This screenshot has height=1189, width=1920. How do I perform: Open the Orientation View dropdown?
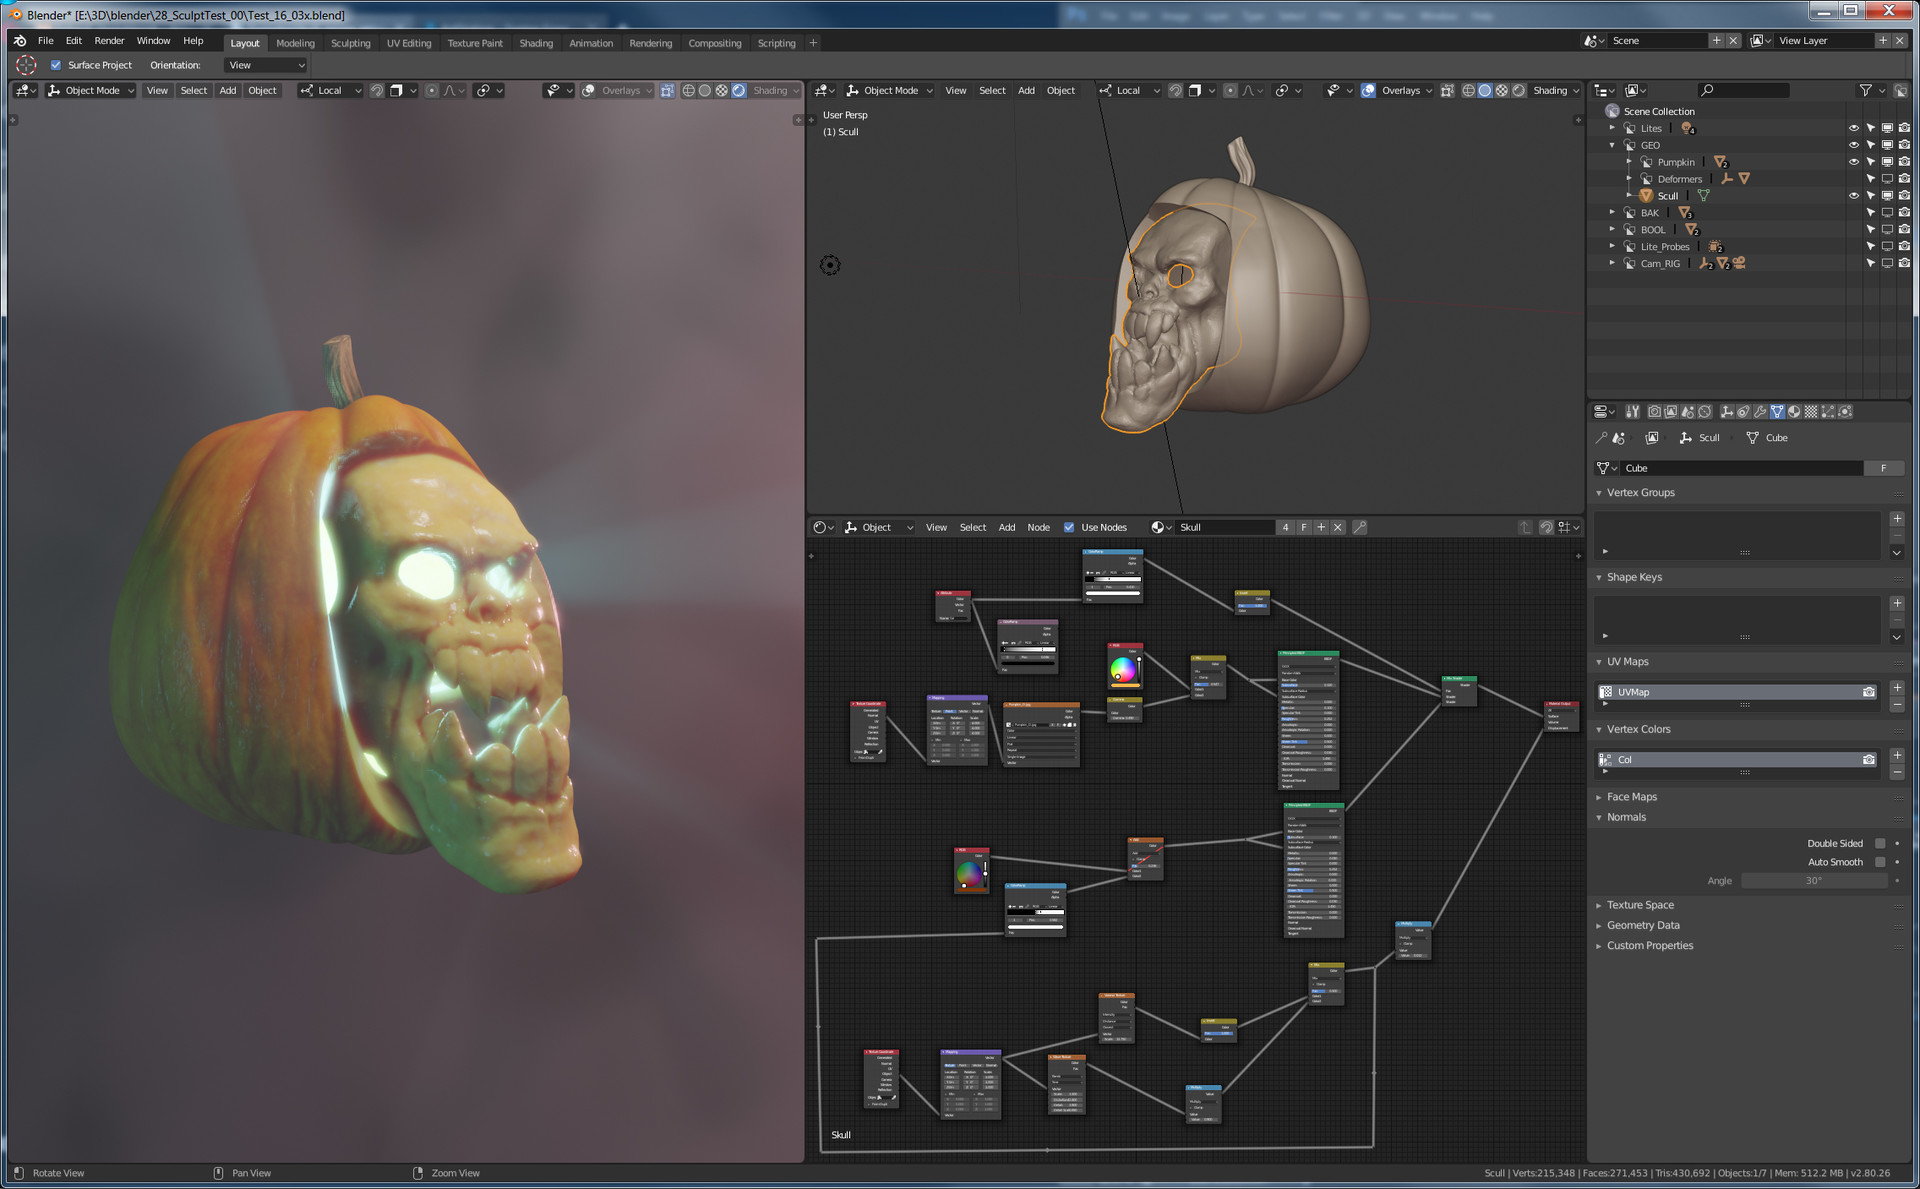point(266,65)
